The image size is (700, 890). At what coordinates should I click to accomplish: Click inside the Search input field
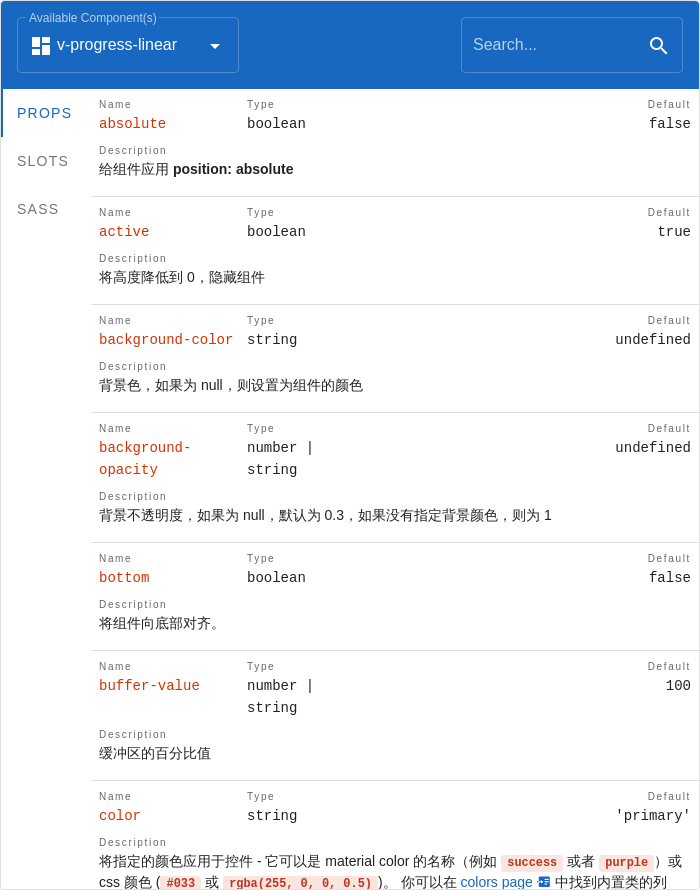(560, 45)
